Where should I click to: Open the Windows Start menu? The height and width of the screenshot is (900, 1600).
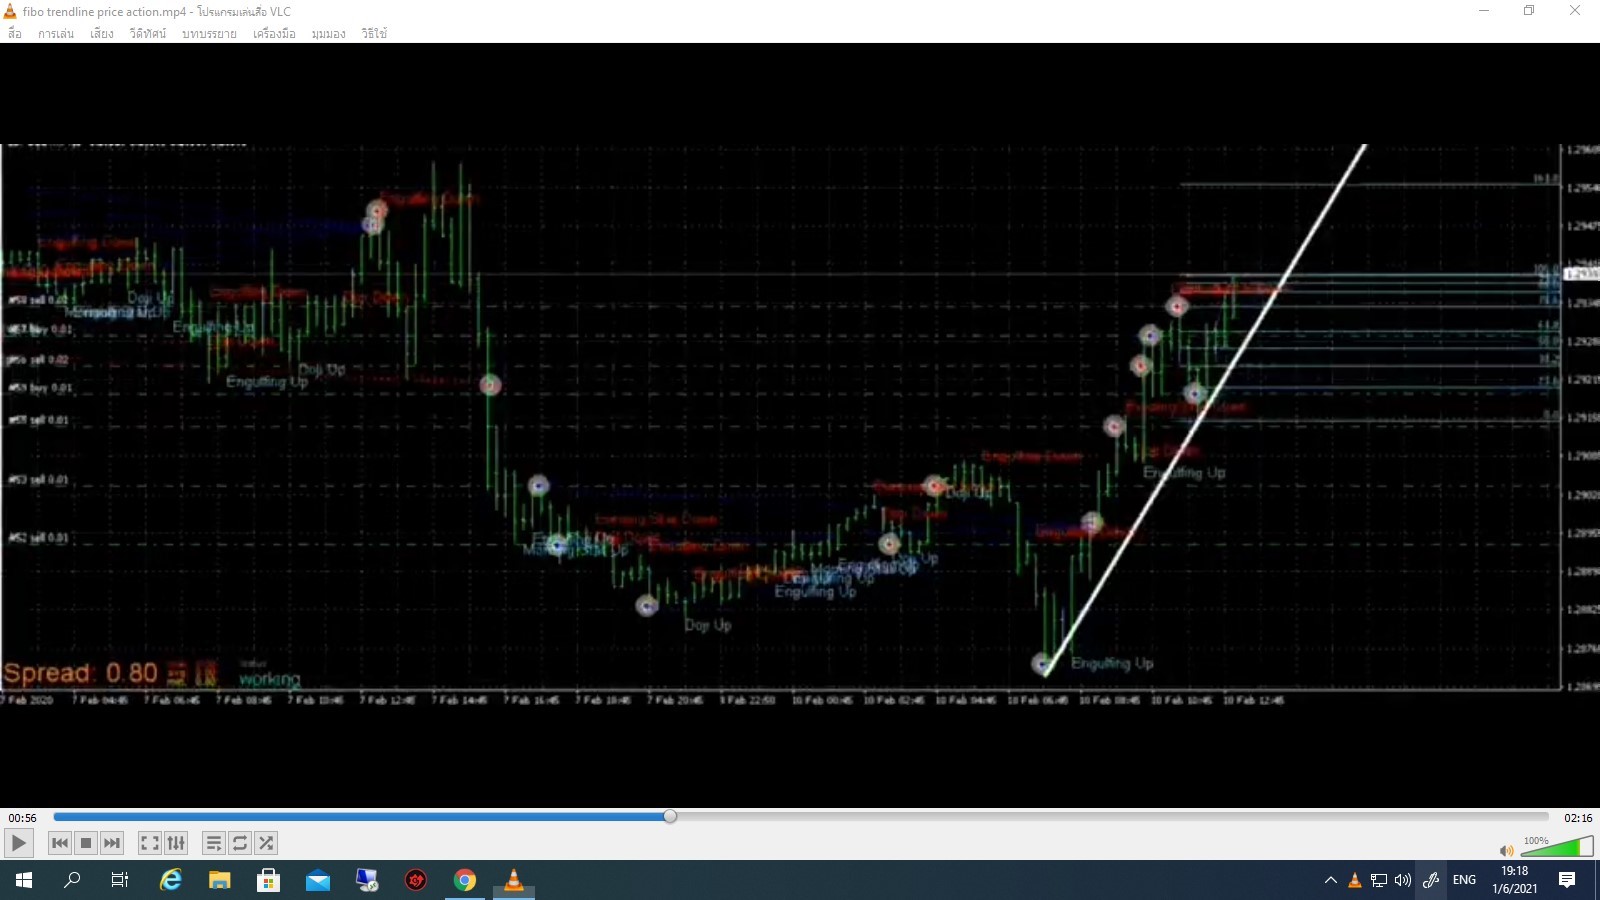24,880
